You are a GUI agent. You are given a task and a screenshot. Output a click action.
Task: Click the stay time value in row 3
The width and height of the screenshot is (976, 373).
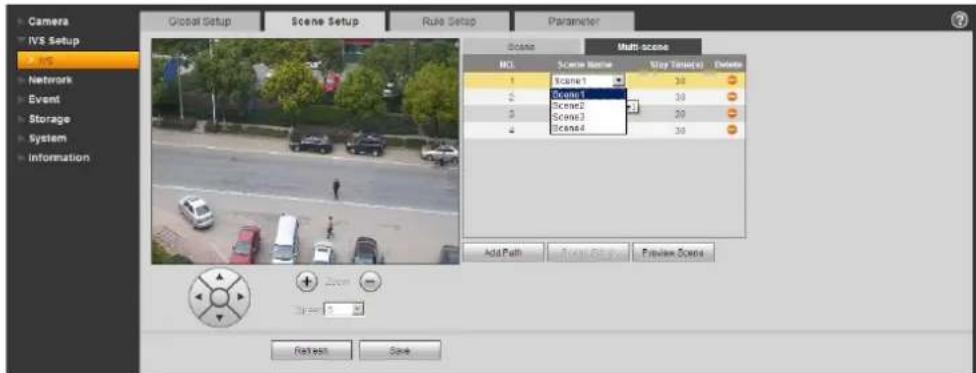(x=680, y=113)
